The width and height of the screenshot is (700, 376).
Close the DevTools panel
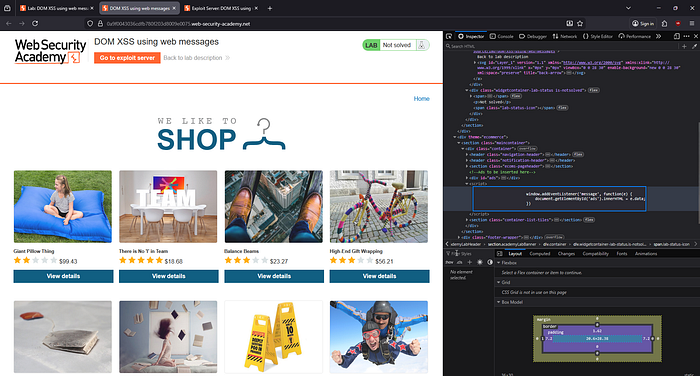695,36
